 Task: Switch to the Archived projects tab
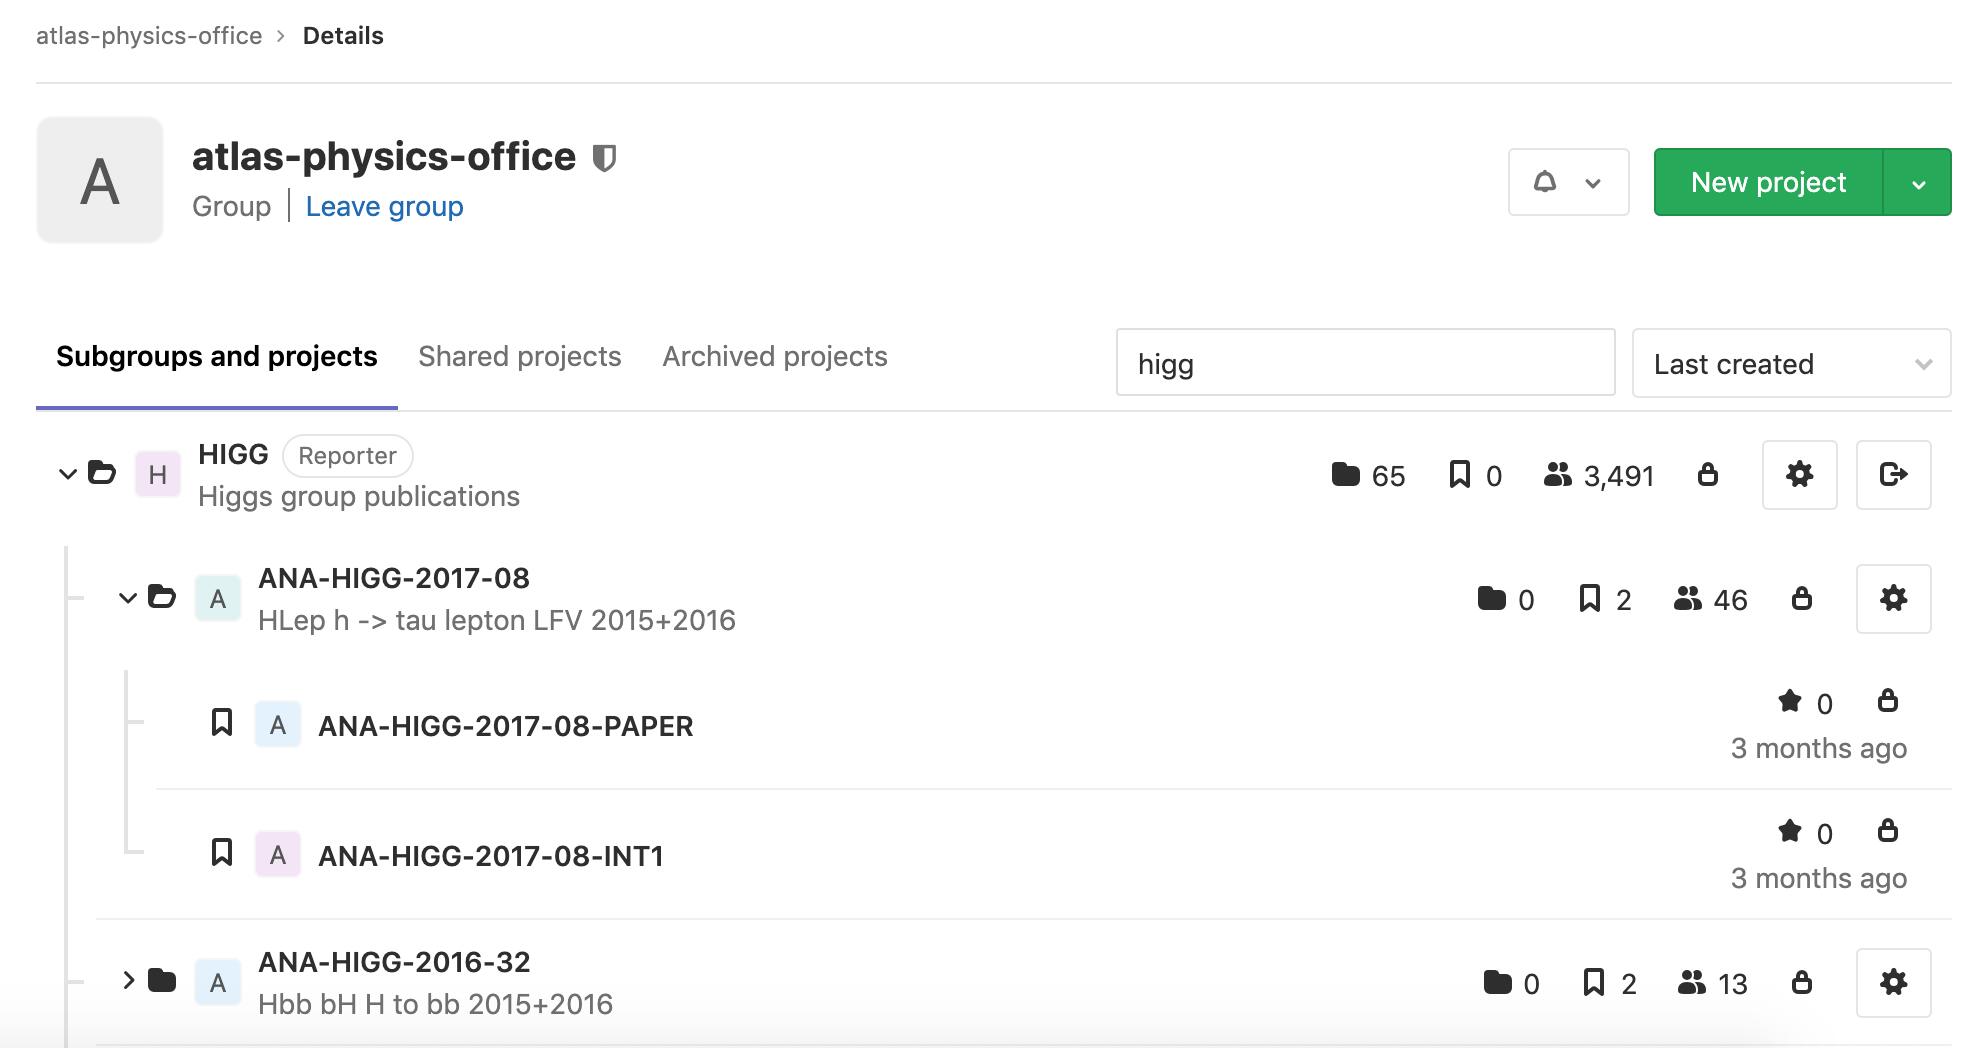tap(775, 357)
